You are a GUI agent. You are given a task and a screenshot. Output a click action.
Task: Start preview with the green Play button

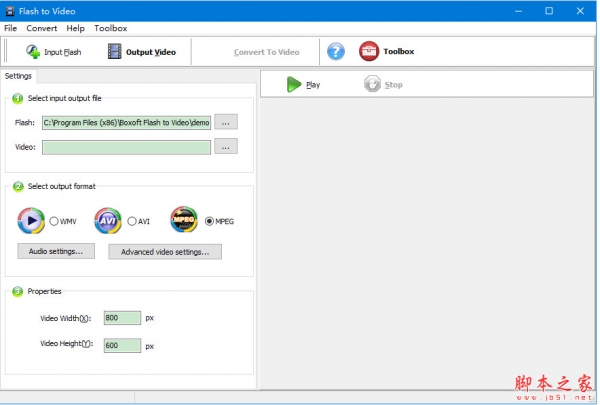coord(303,84)
